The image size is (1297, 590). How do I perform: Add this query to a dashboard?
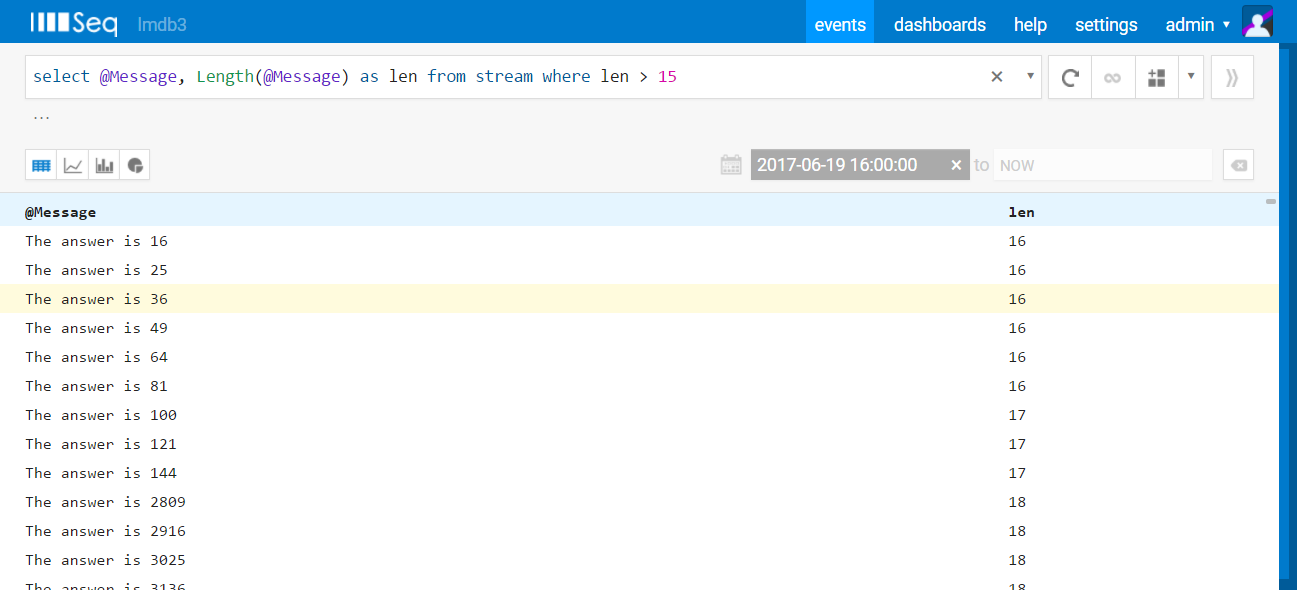coord(1156,77)
